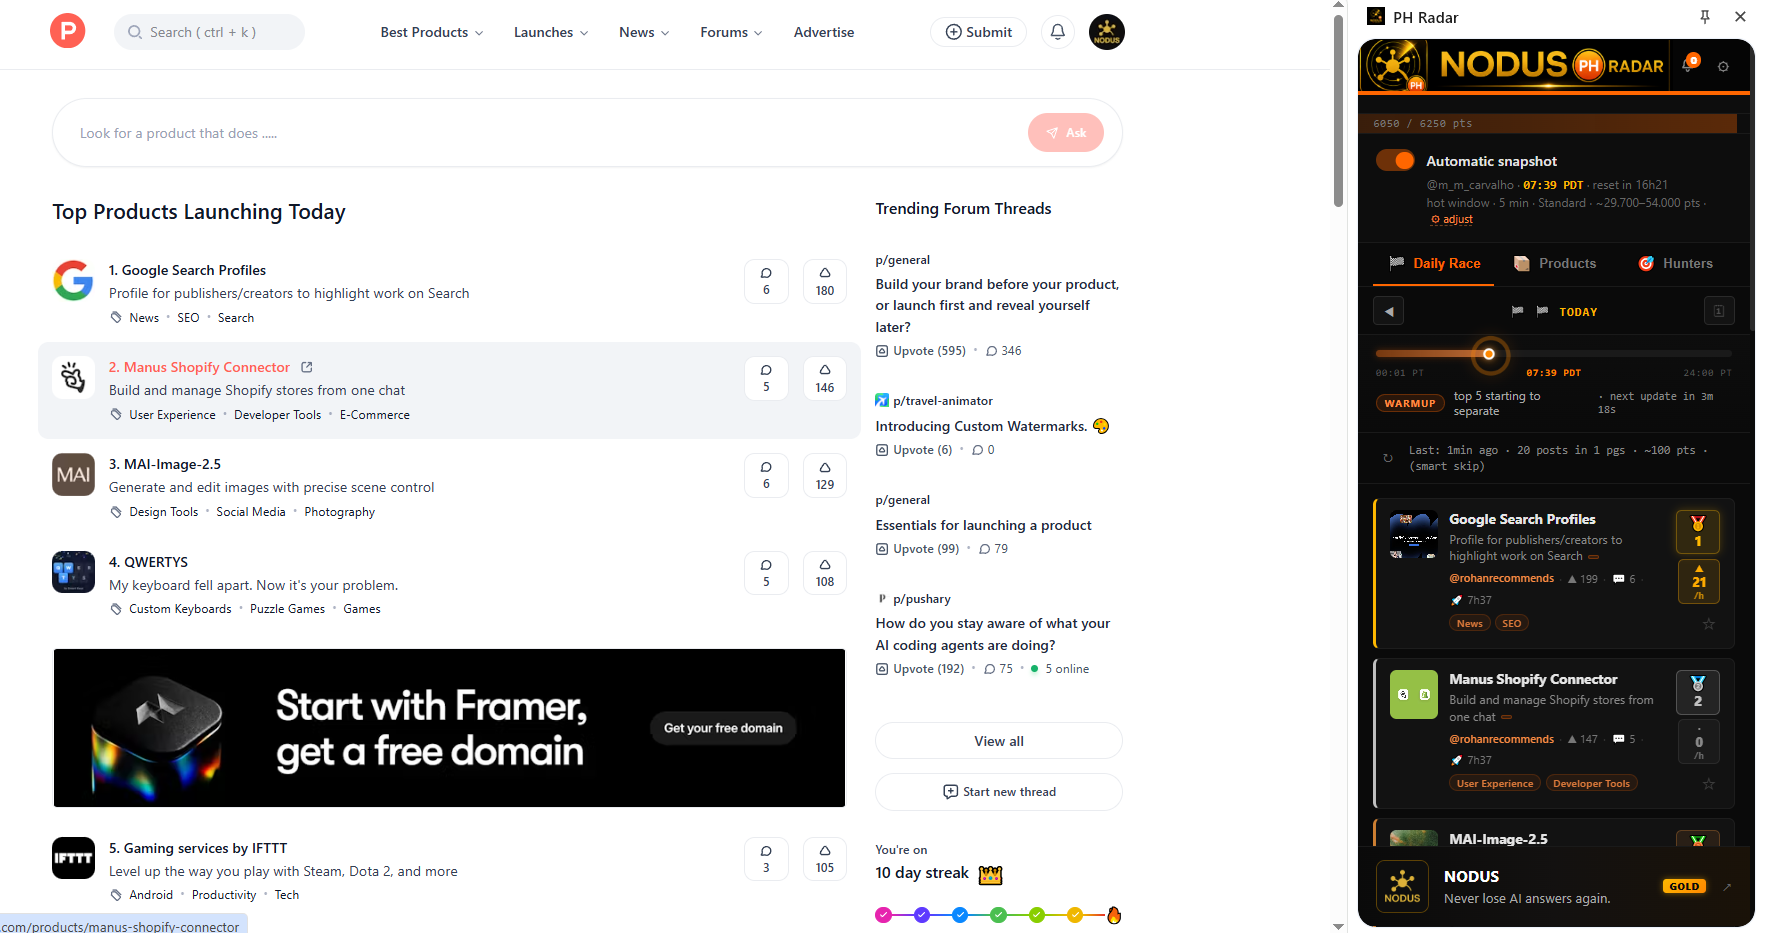Click Get your free domain button

tap(723, 728)
